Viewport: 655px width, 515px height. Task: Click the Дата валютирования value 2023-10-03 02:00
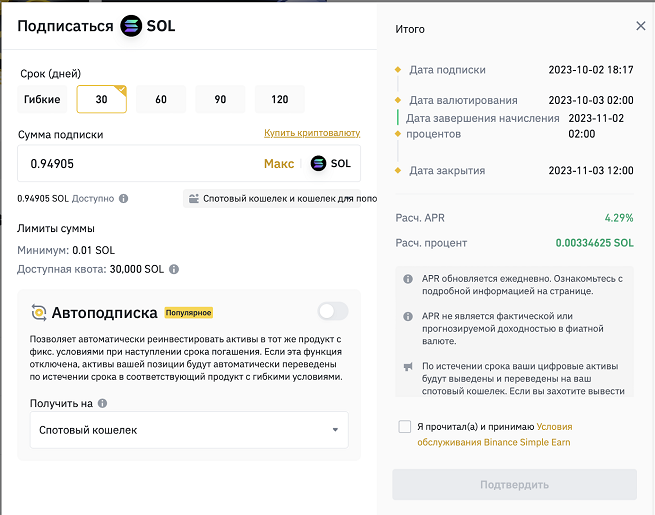[x=591, y=100]
